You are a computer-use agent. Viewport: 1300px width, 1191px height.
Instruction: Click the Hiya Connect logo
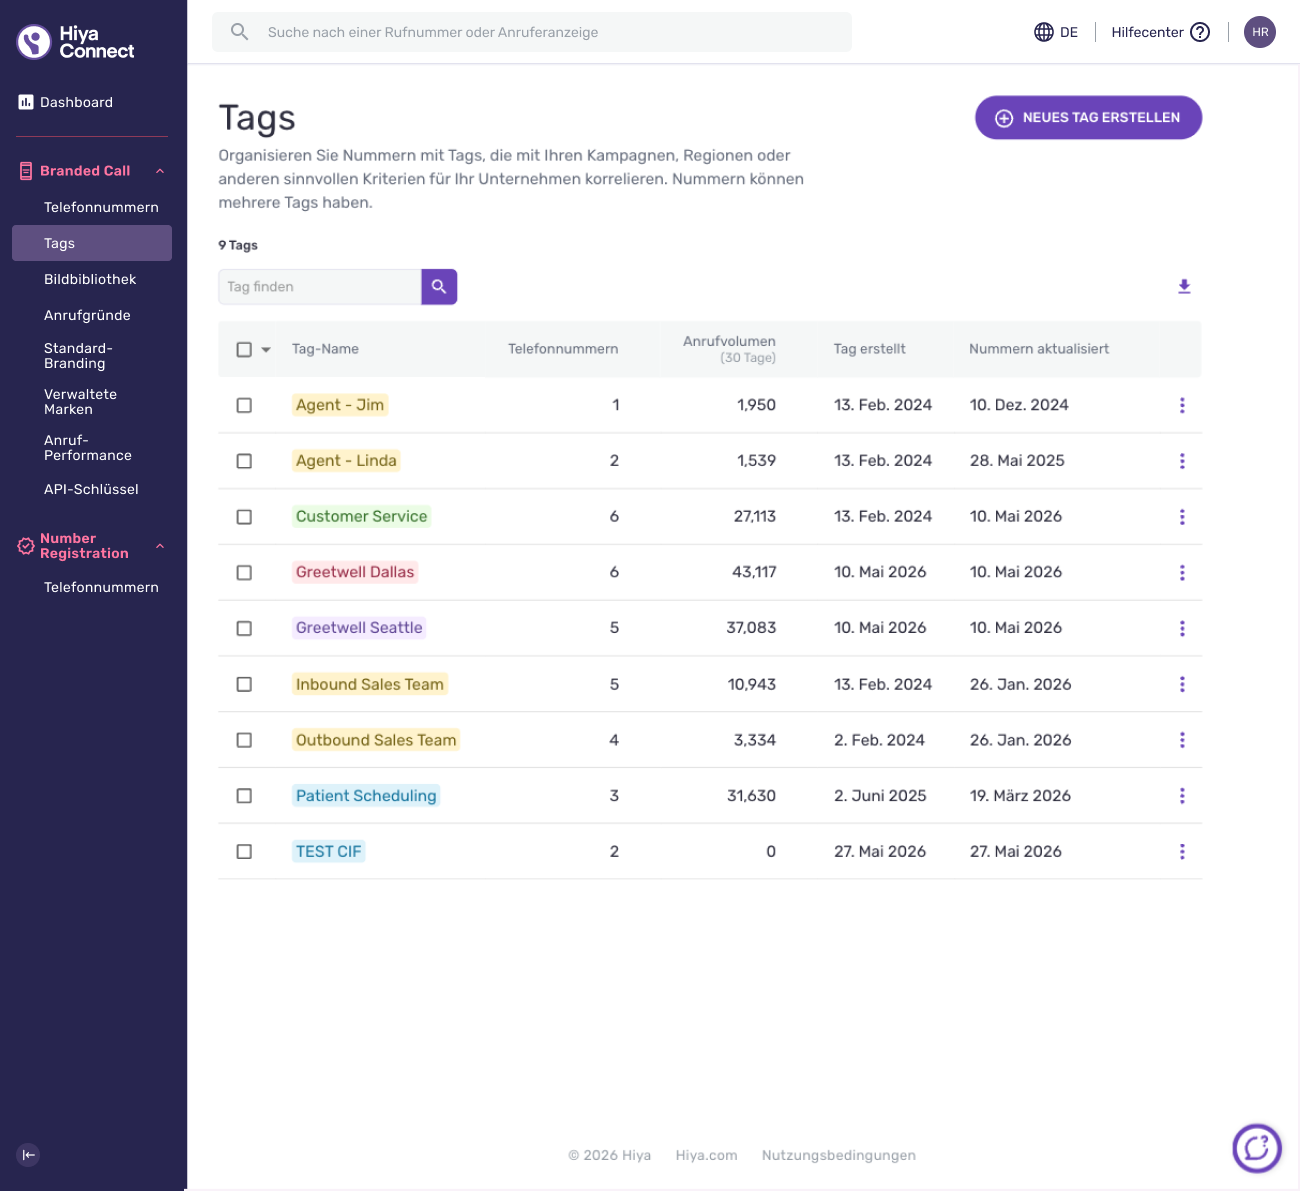click(x=76, y=42)
